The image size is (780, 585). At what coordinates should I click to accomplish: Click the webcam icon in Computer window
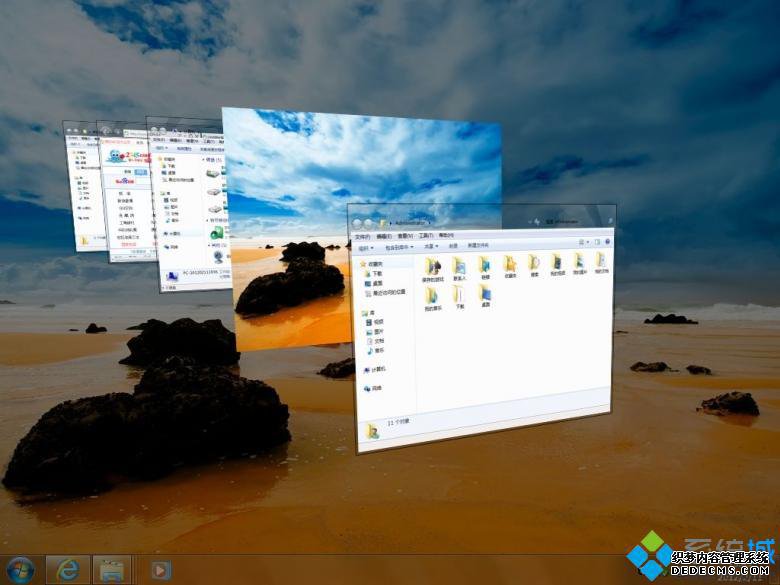point(218,257)
